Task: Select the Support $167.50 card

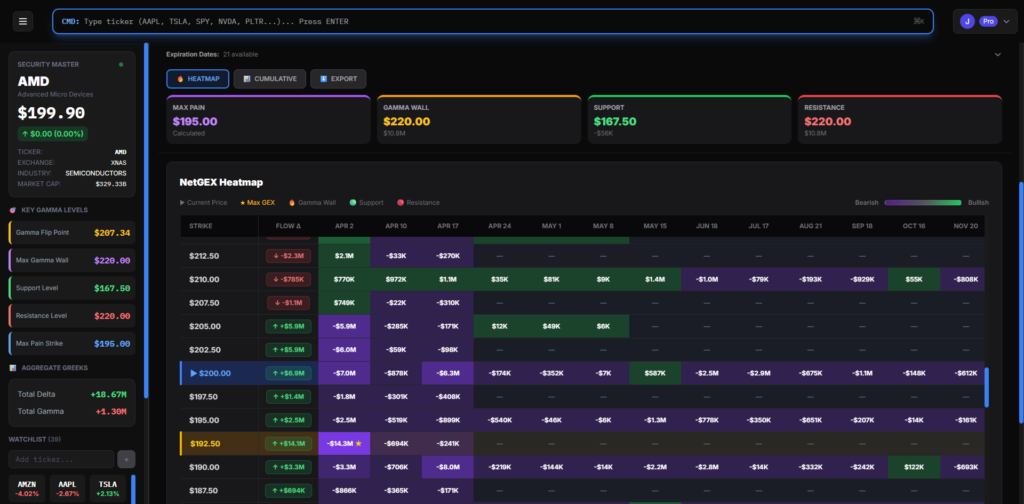Action: coord(689,119)
